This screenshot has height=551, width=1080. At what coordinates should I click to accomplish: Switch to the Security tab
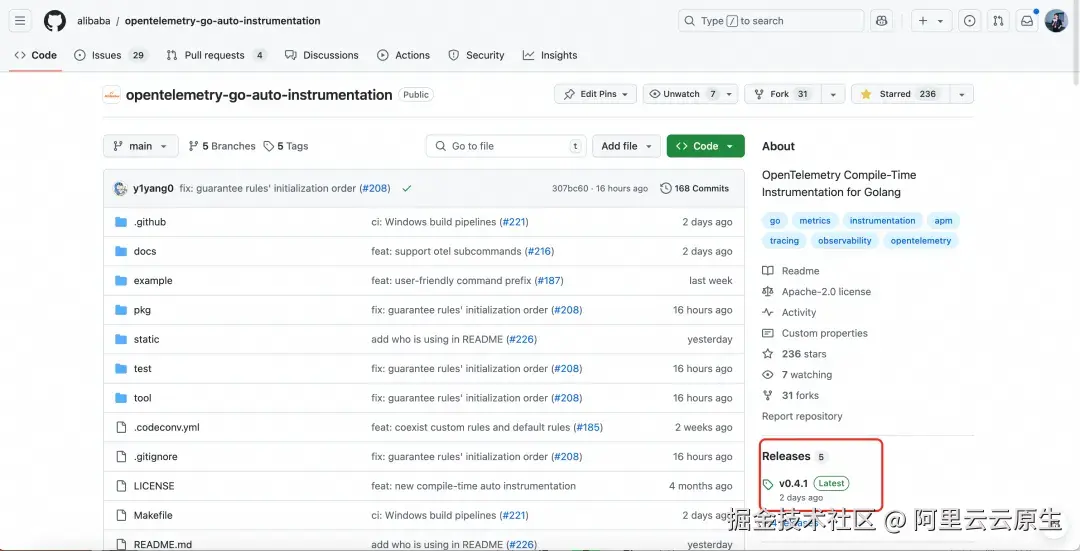coord(477,55)
